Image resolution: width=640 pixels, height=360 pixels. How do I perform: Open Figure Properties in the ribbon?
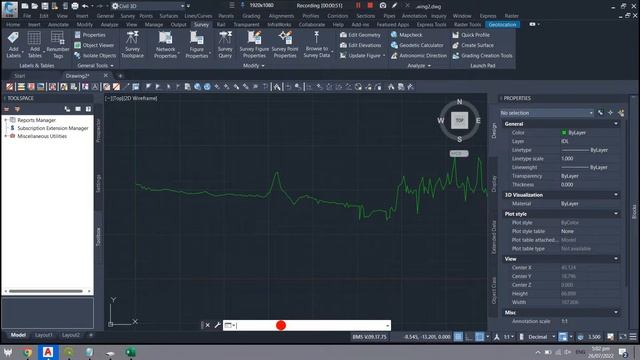197,44
